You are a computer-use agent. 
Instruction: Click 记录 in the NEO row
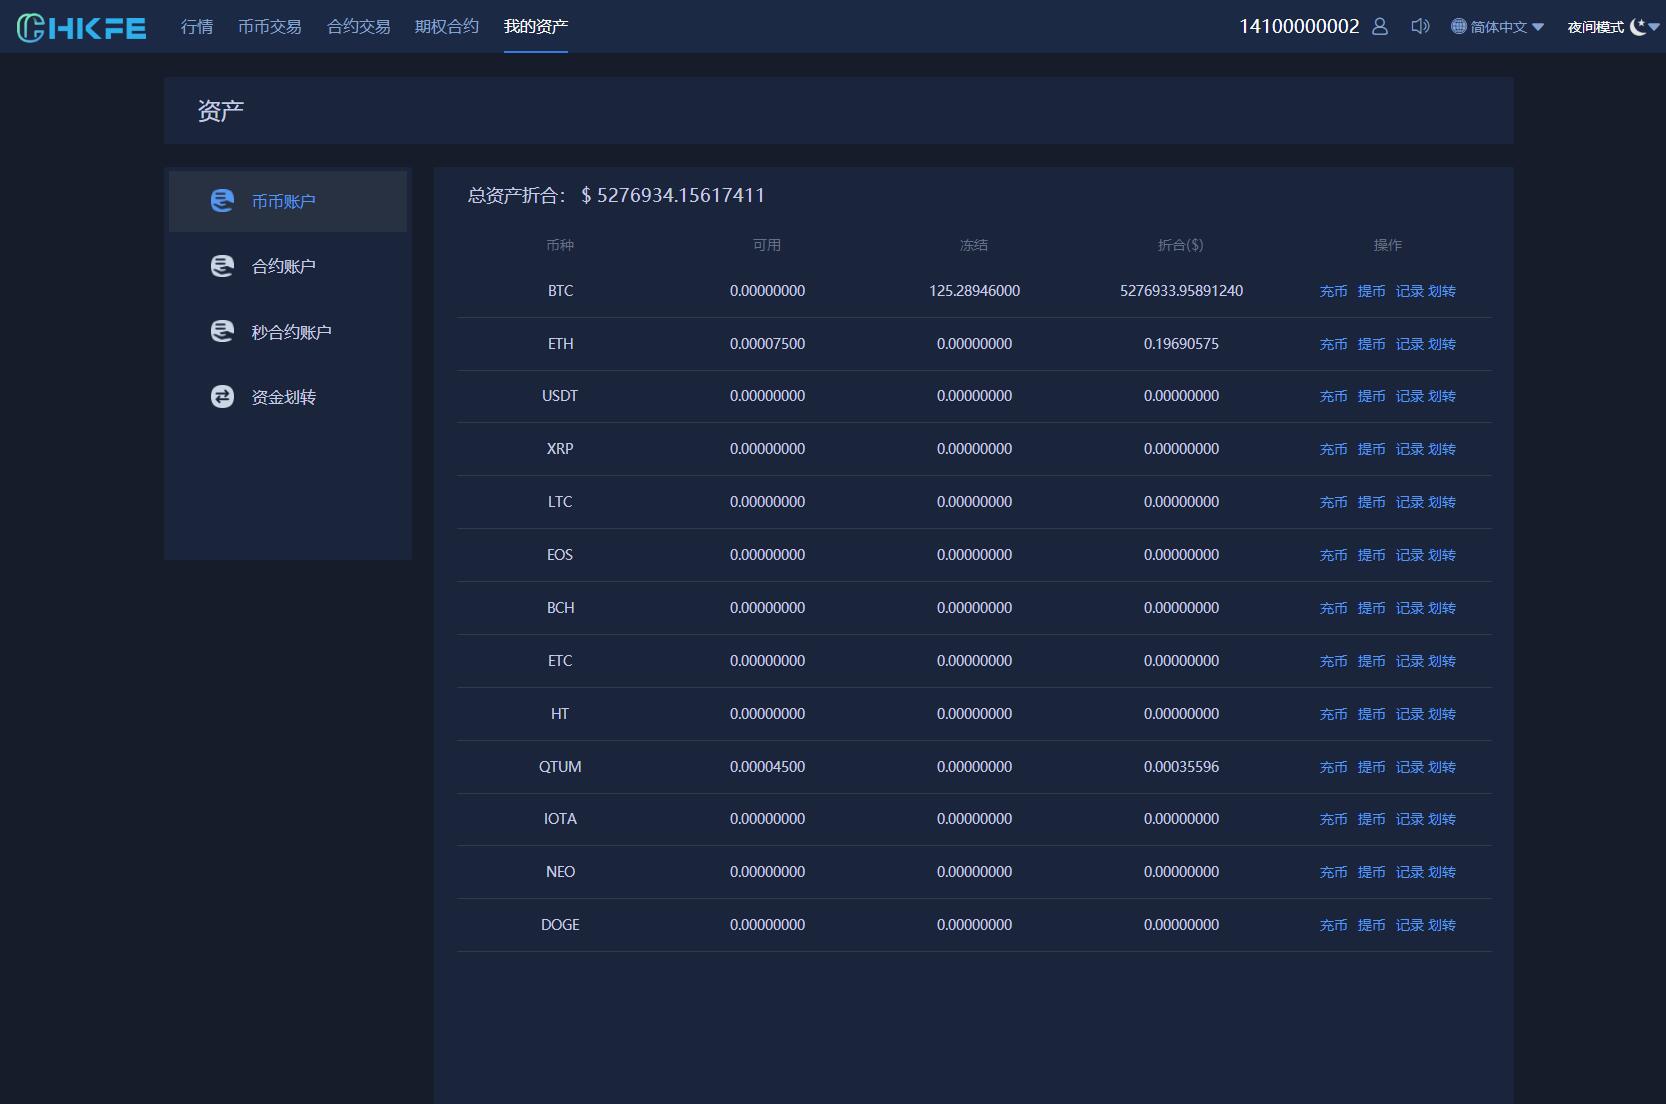pyautogui.click(x=1409, y=872)
